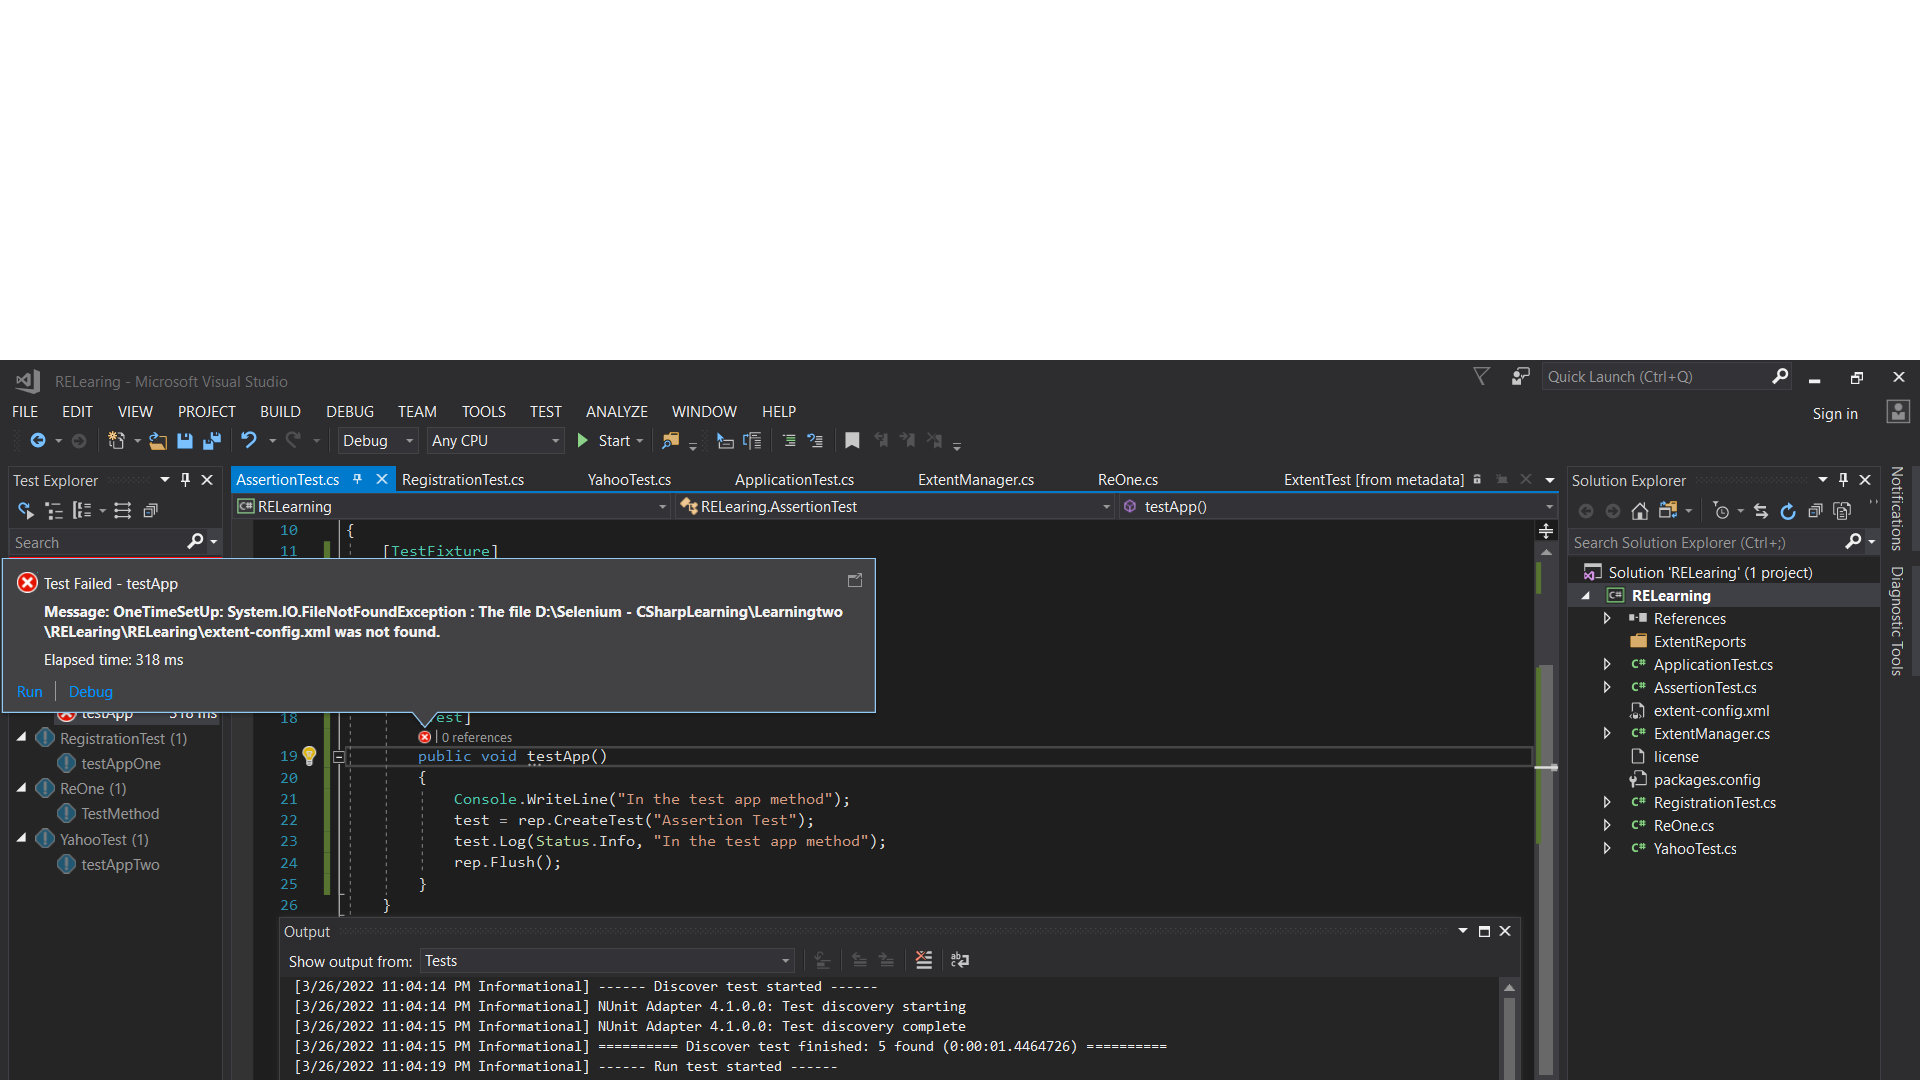The width and height of the screenshot is (1920, 1080).
Task: Open the BUILD menu
Action: [x=280, y=412]
